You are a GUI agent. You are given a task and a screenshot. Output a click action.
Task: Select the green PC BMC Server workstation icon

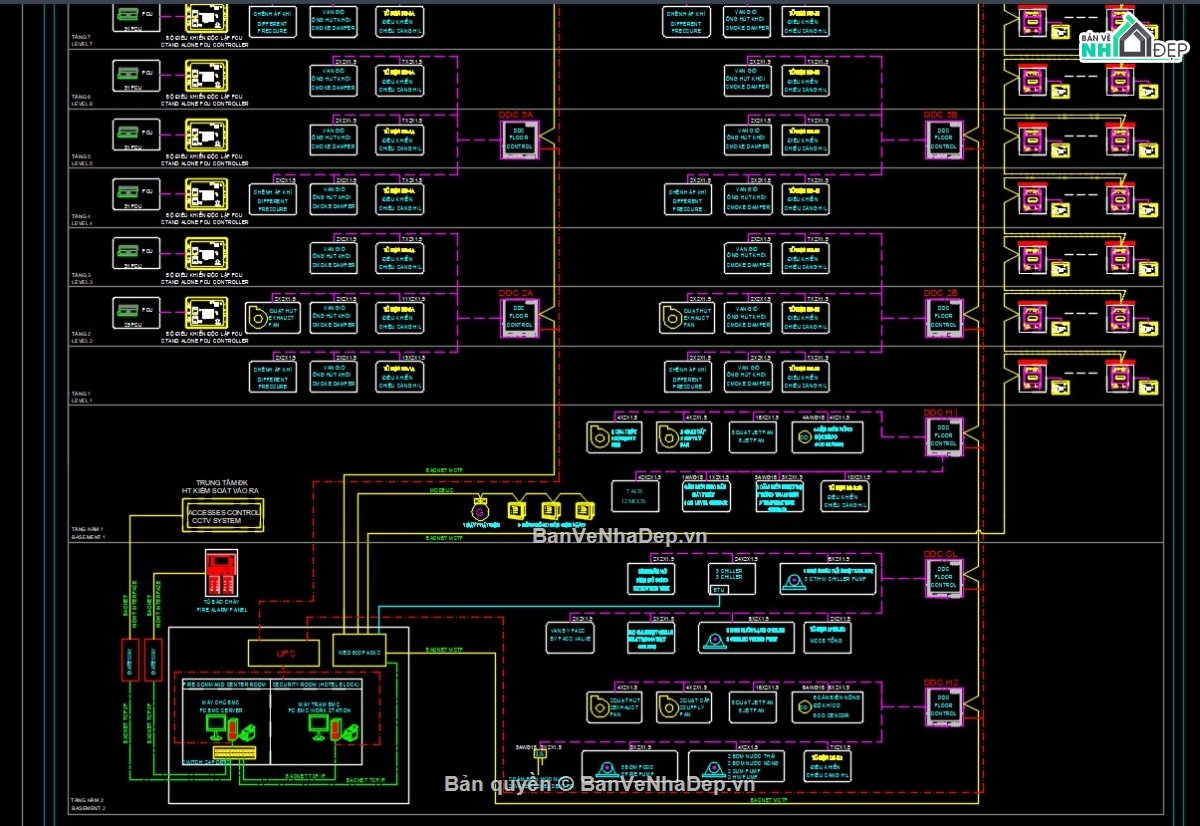click(x=216, y=727)
